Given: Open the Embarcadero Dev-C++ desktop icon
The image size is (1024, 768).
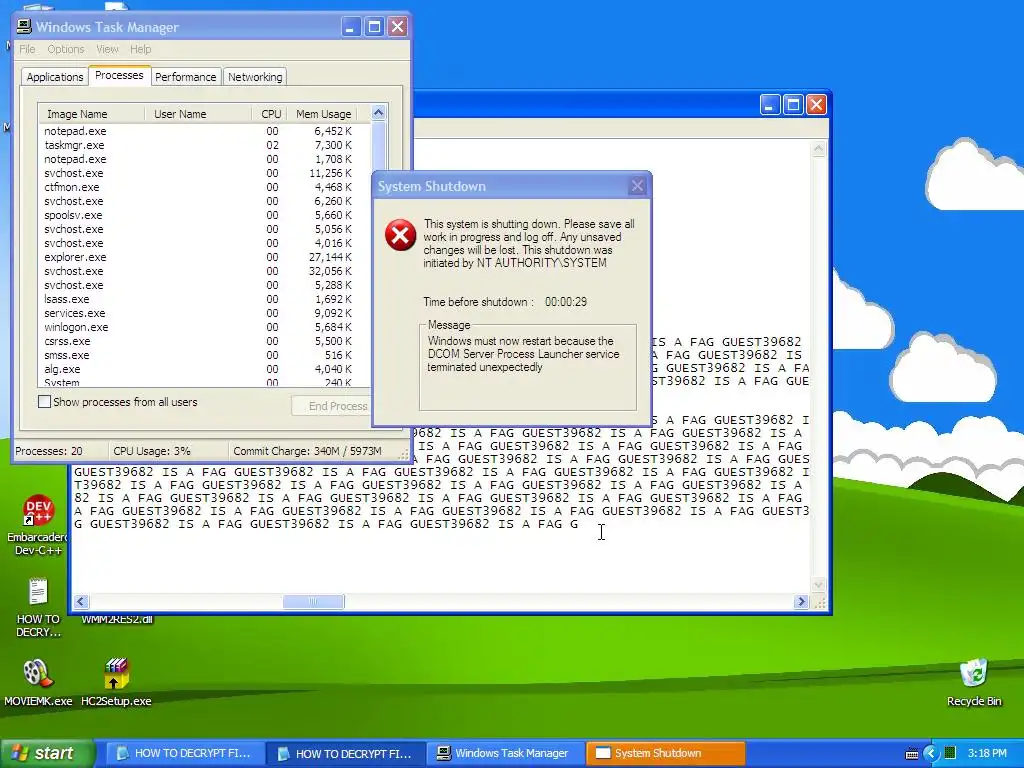Looking at the screenshot, I should (x=38, y=526).
